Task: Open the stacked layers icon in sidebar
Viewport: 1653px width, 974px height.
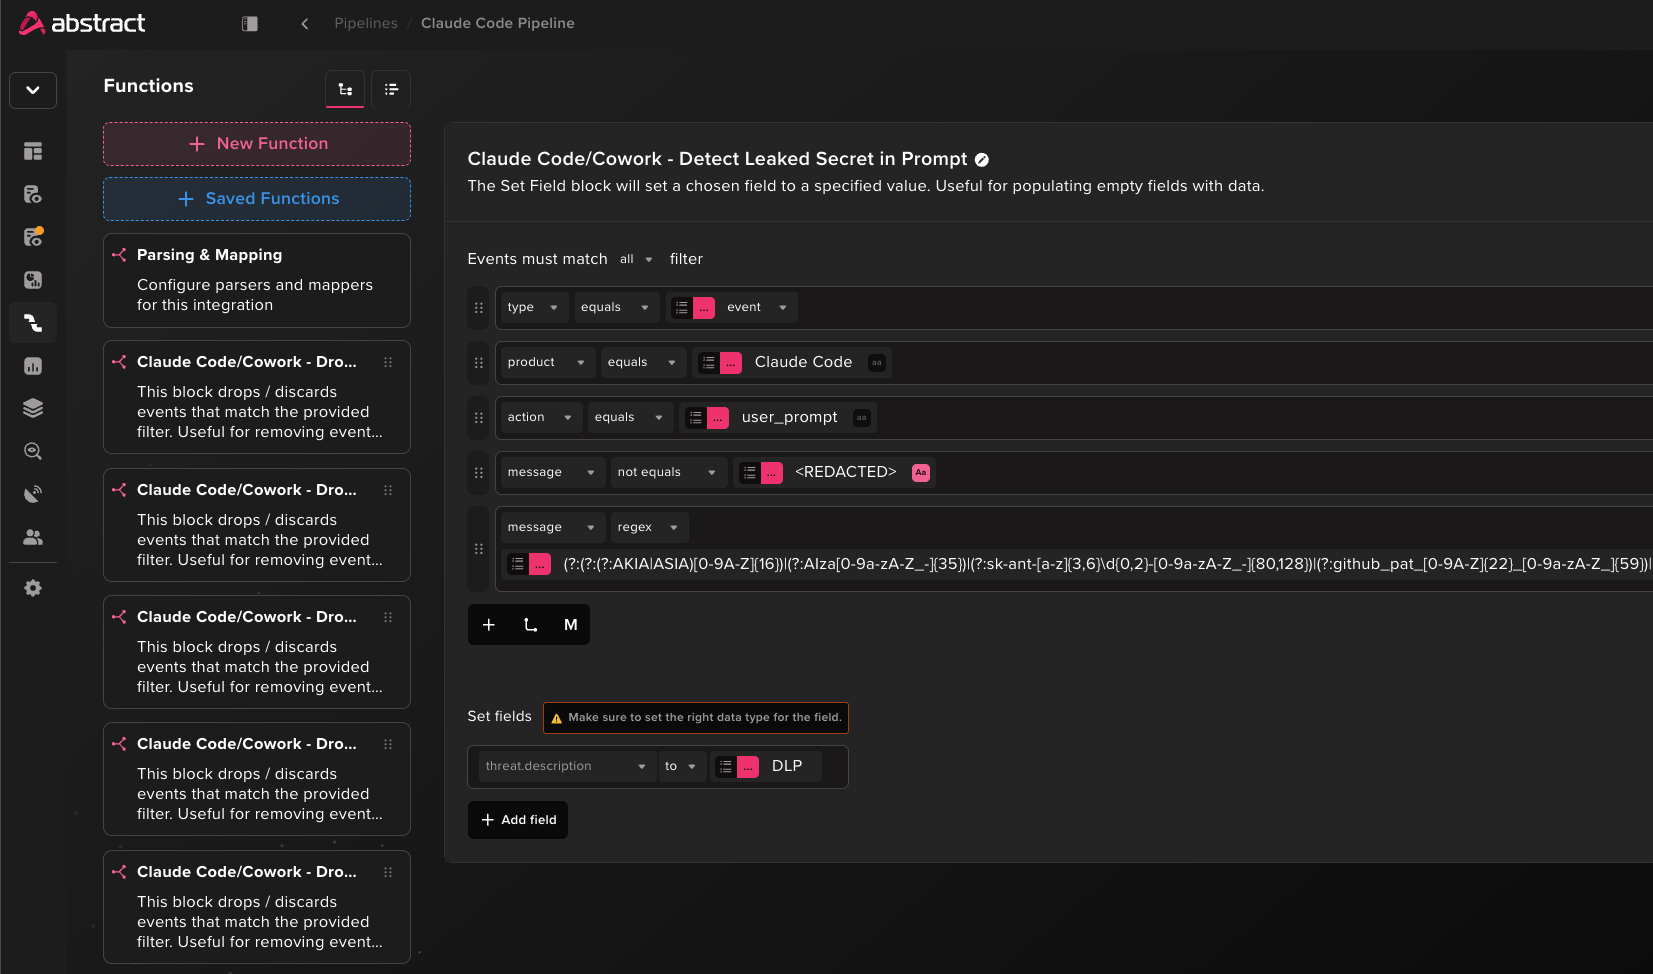Action: (33, 408)
